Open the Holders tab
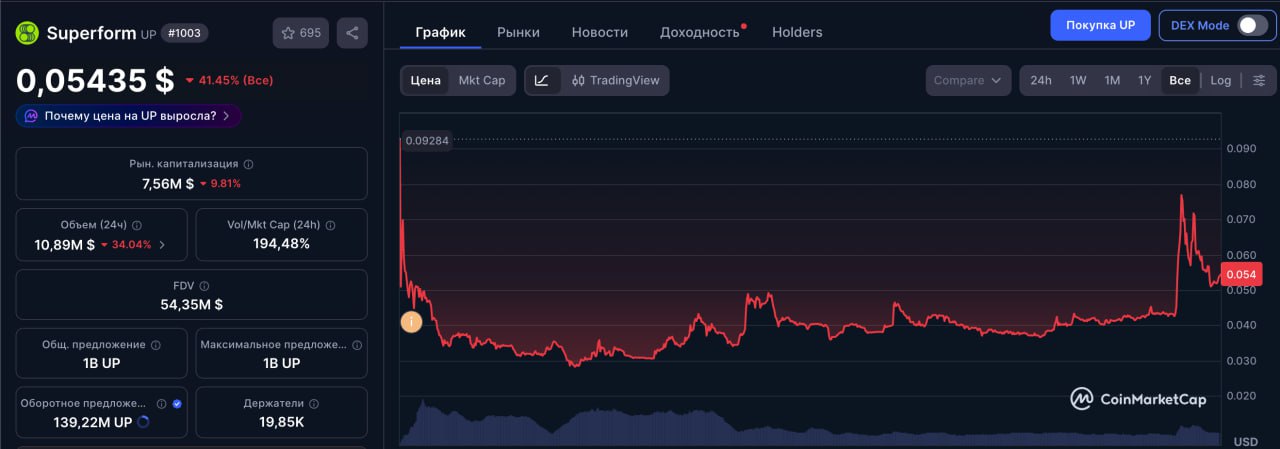1280x449 pixels. coord(797,32)
